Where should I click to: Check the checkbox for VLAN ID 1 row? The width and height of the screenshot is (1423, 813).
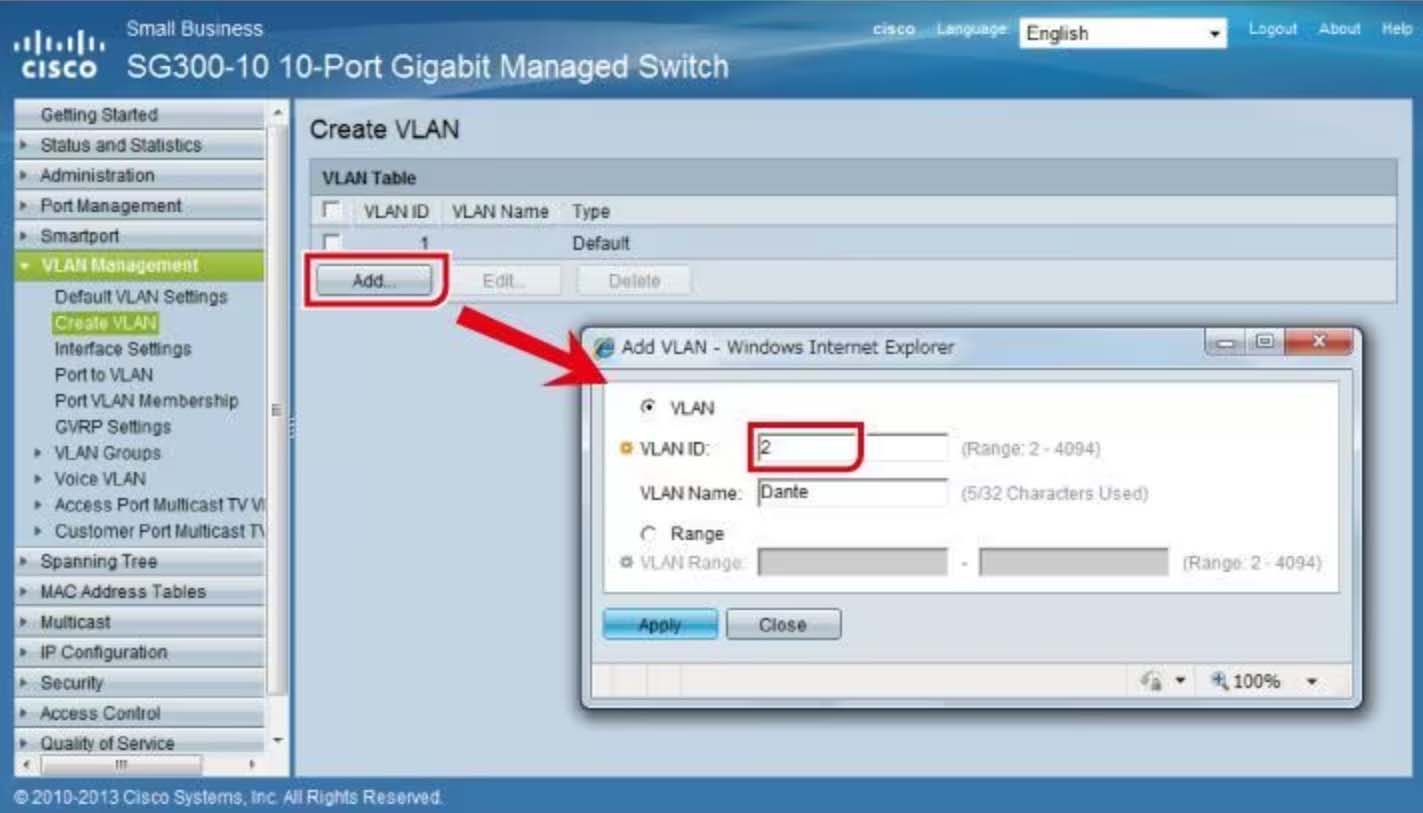pos(332,243)
